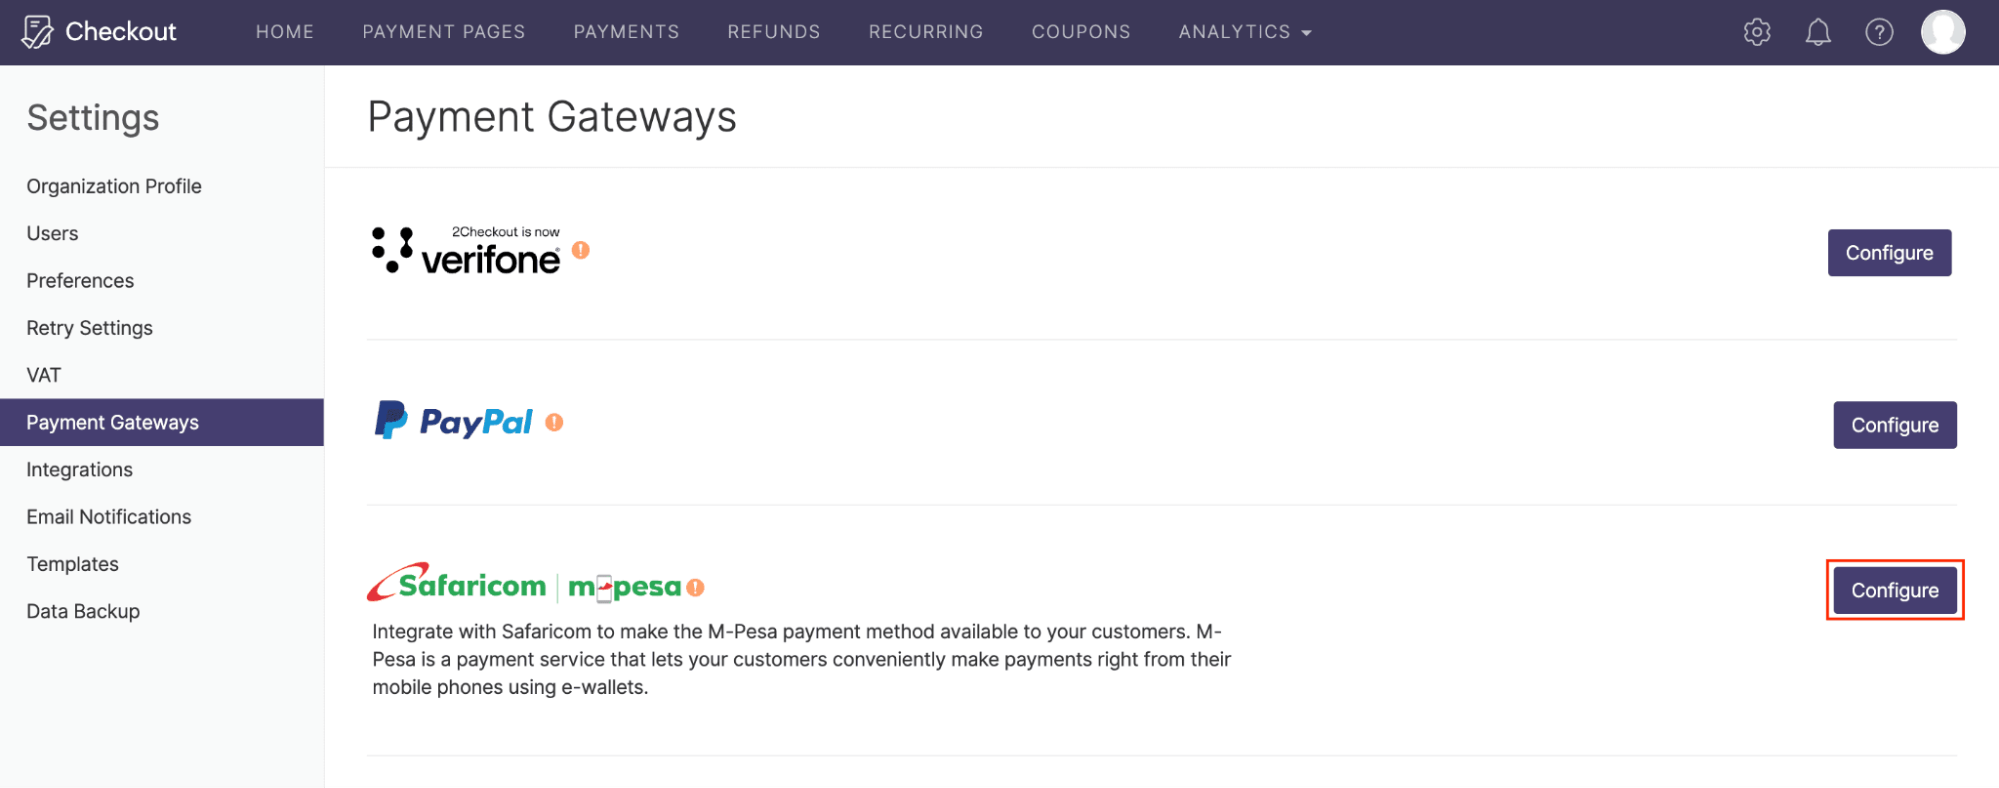Click the M-Pesa integration description text

[801, 659]
